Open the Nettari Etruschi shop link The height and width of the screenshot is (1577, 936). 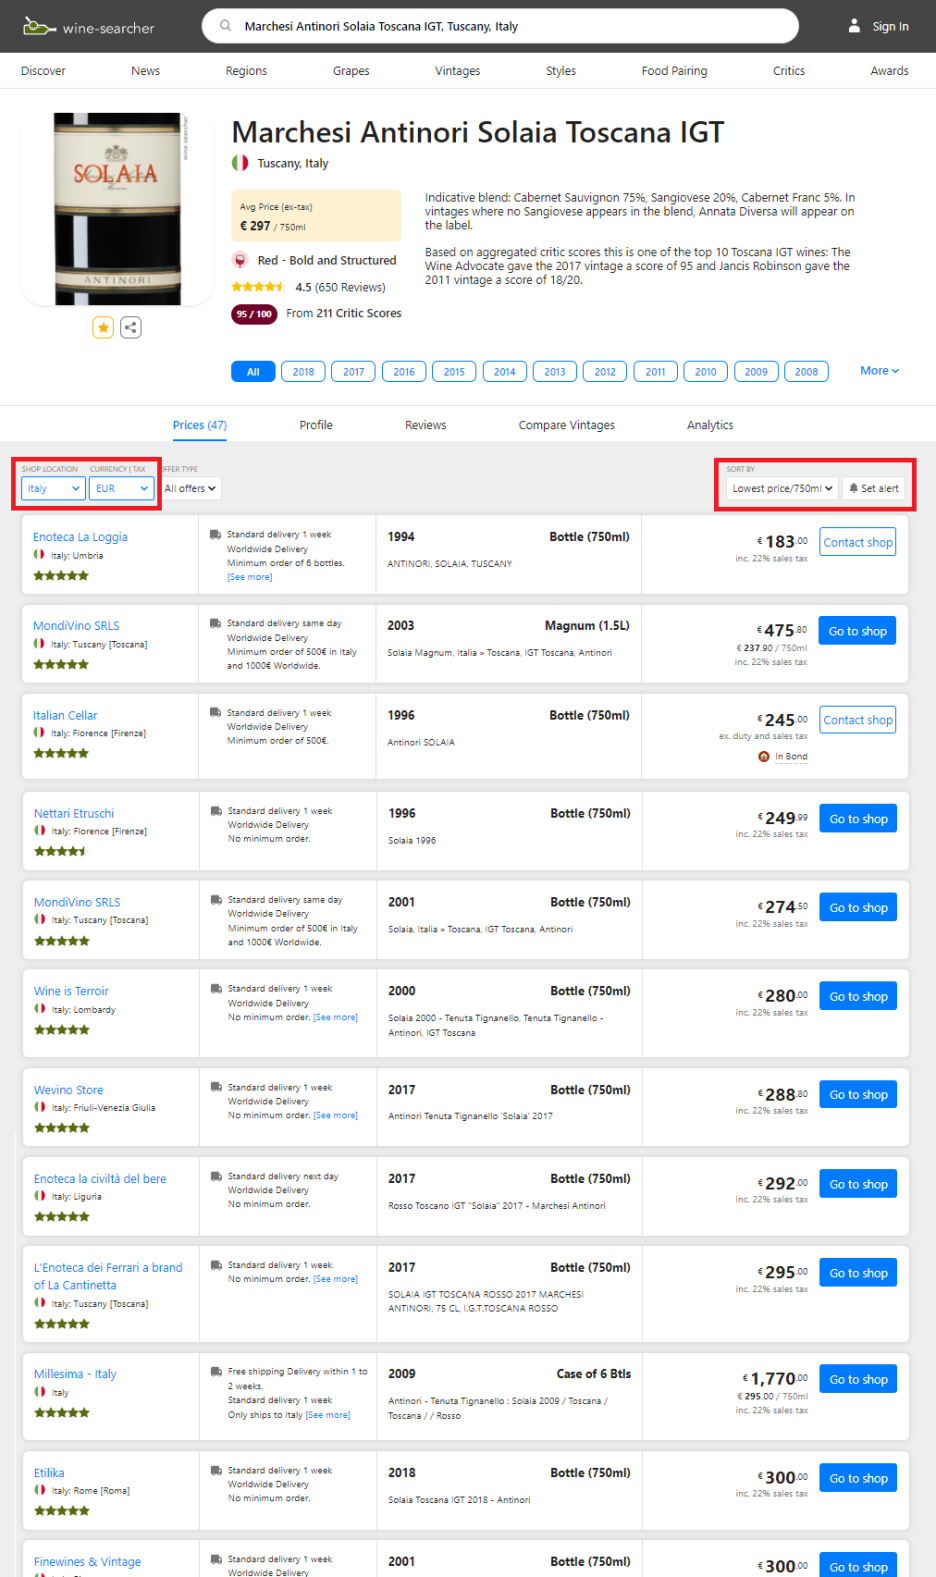click(74, 813)
